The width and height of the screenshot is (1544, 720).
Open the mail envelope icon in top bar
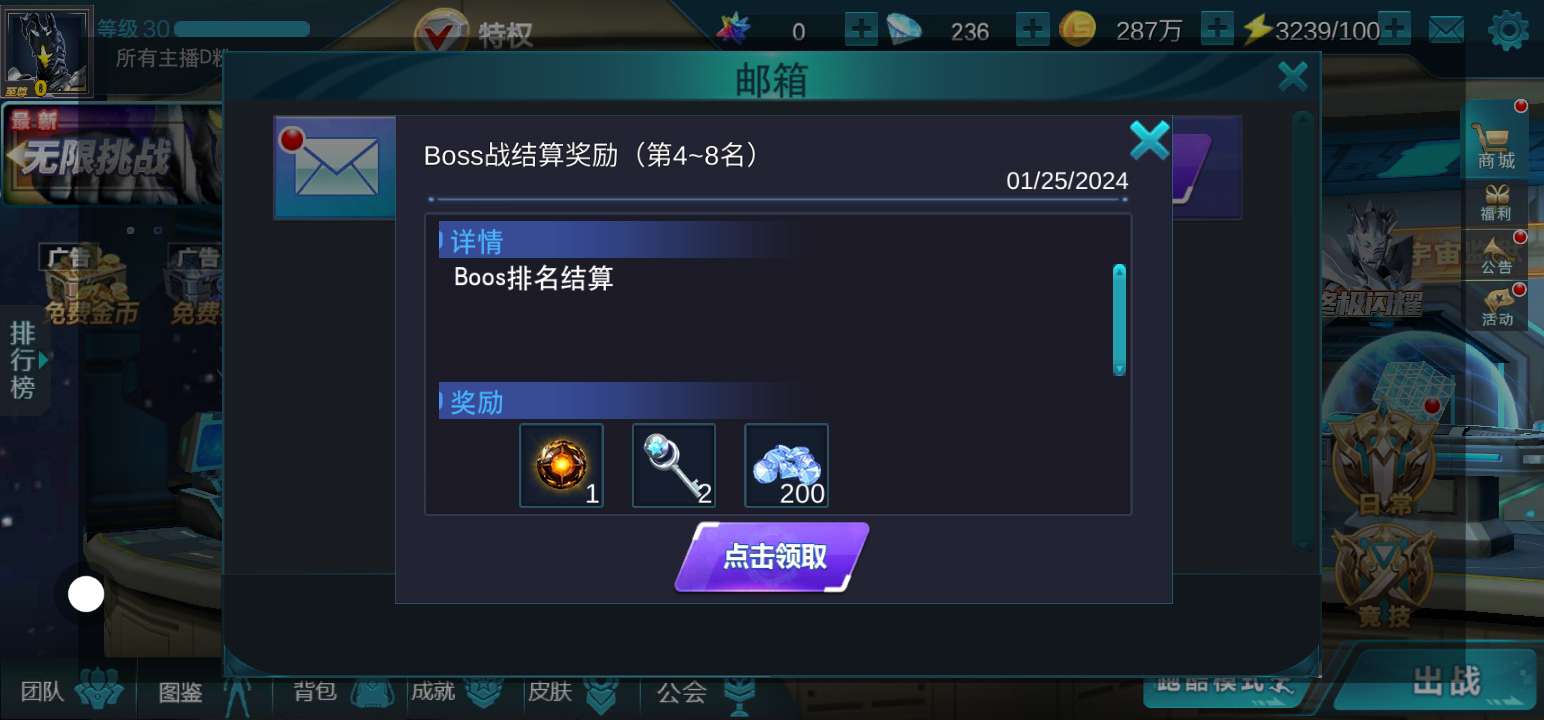tap(1446, 31)
